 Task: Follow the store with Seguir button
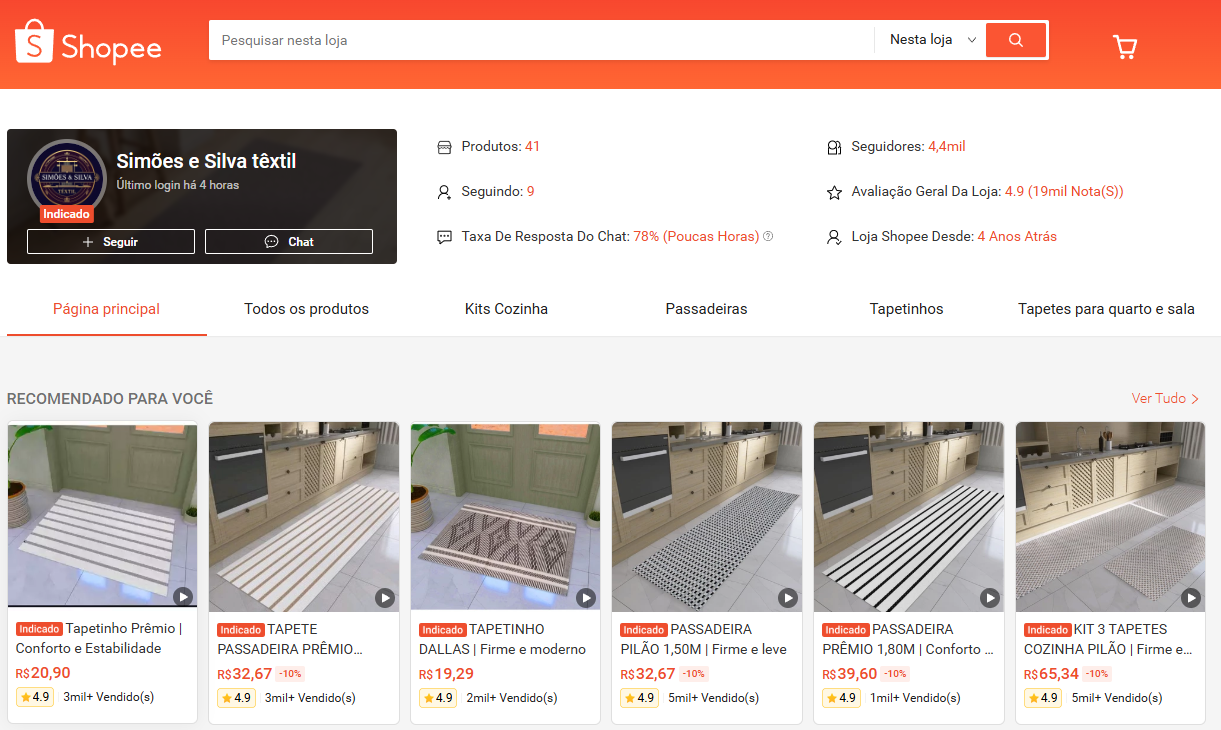pyautogui.click(x=111, y=242)
